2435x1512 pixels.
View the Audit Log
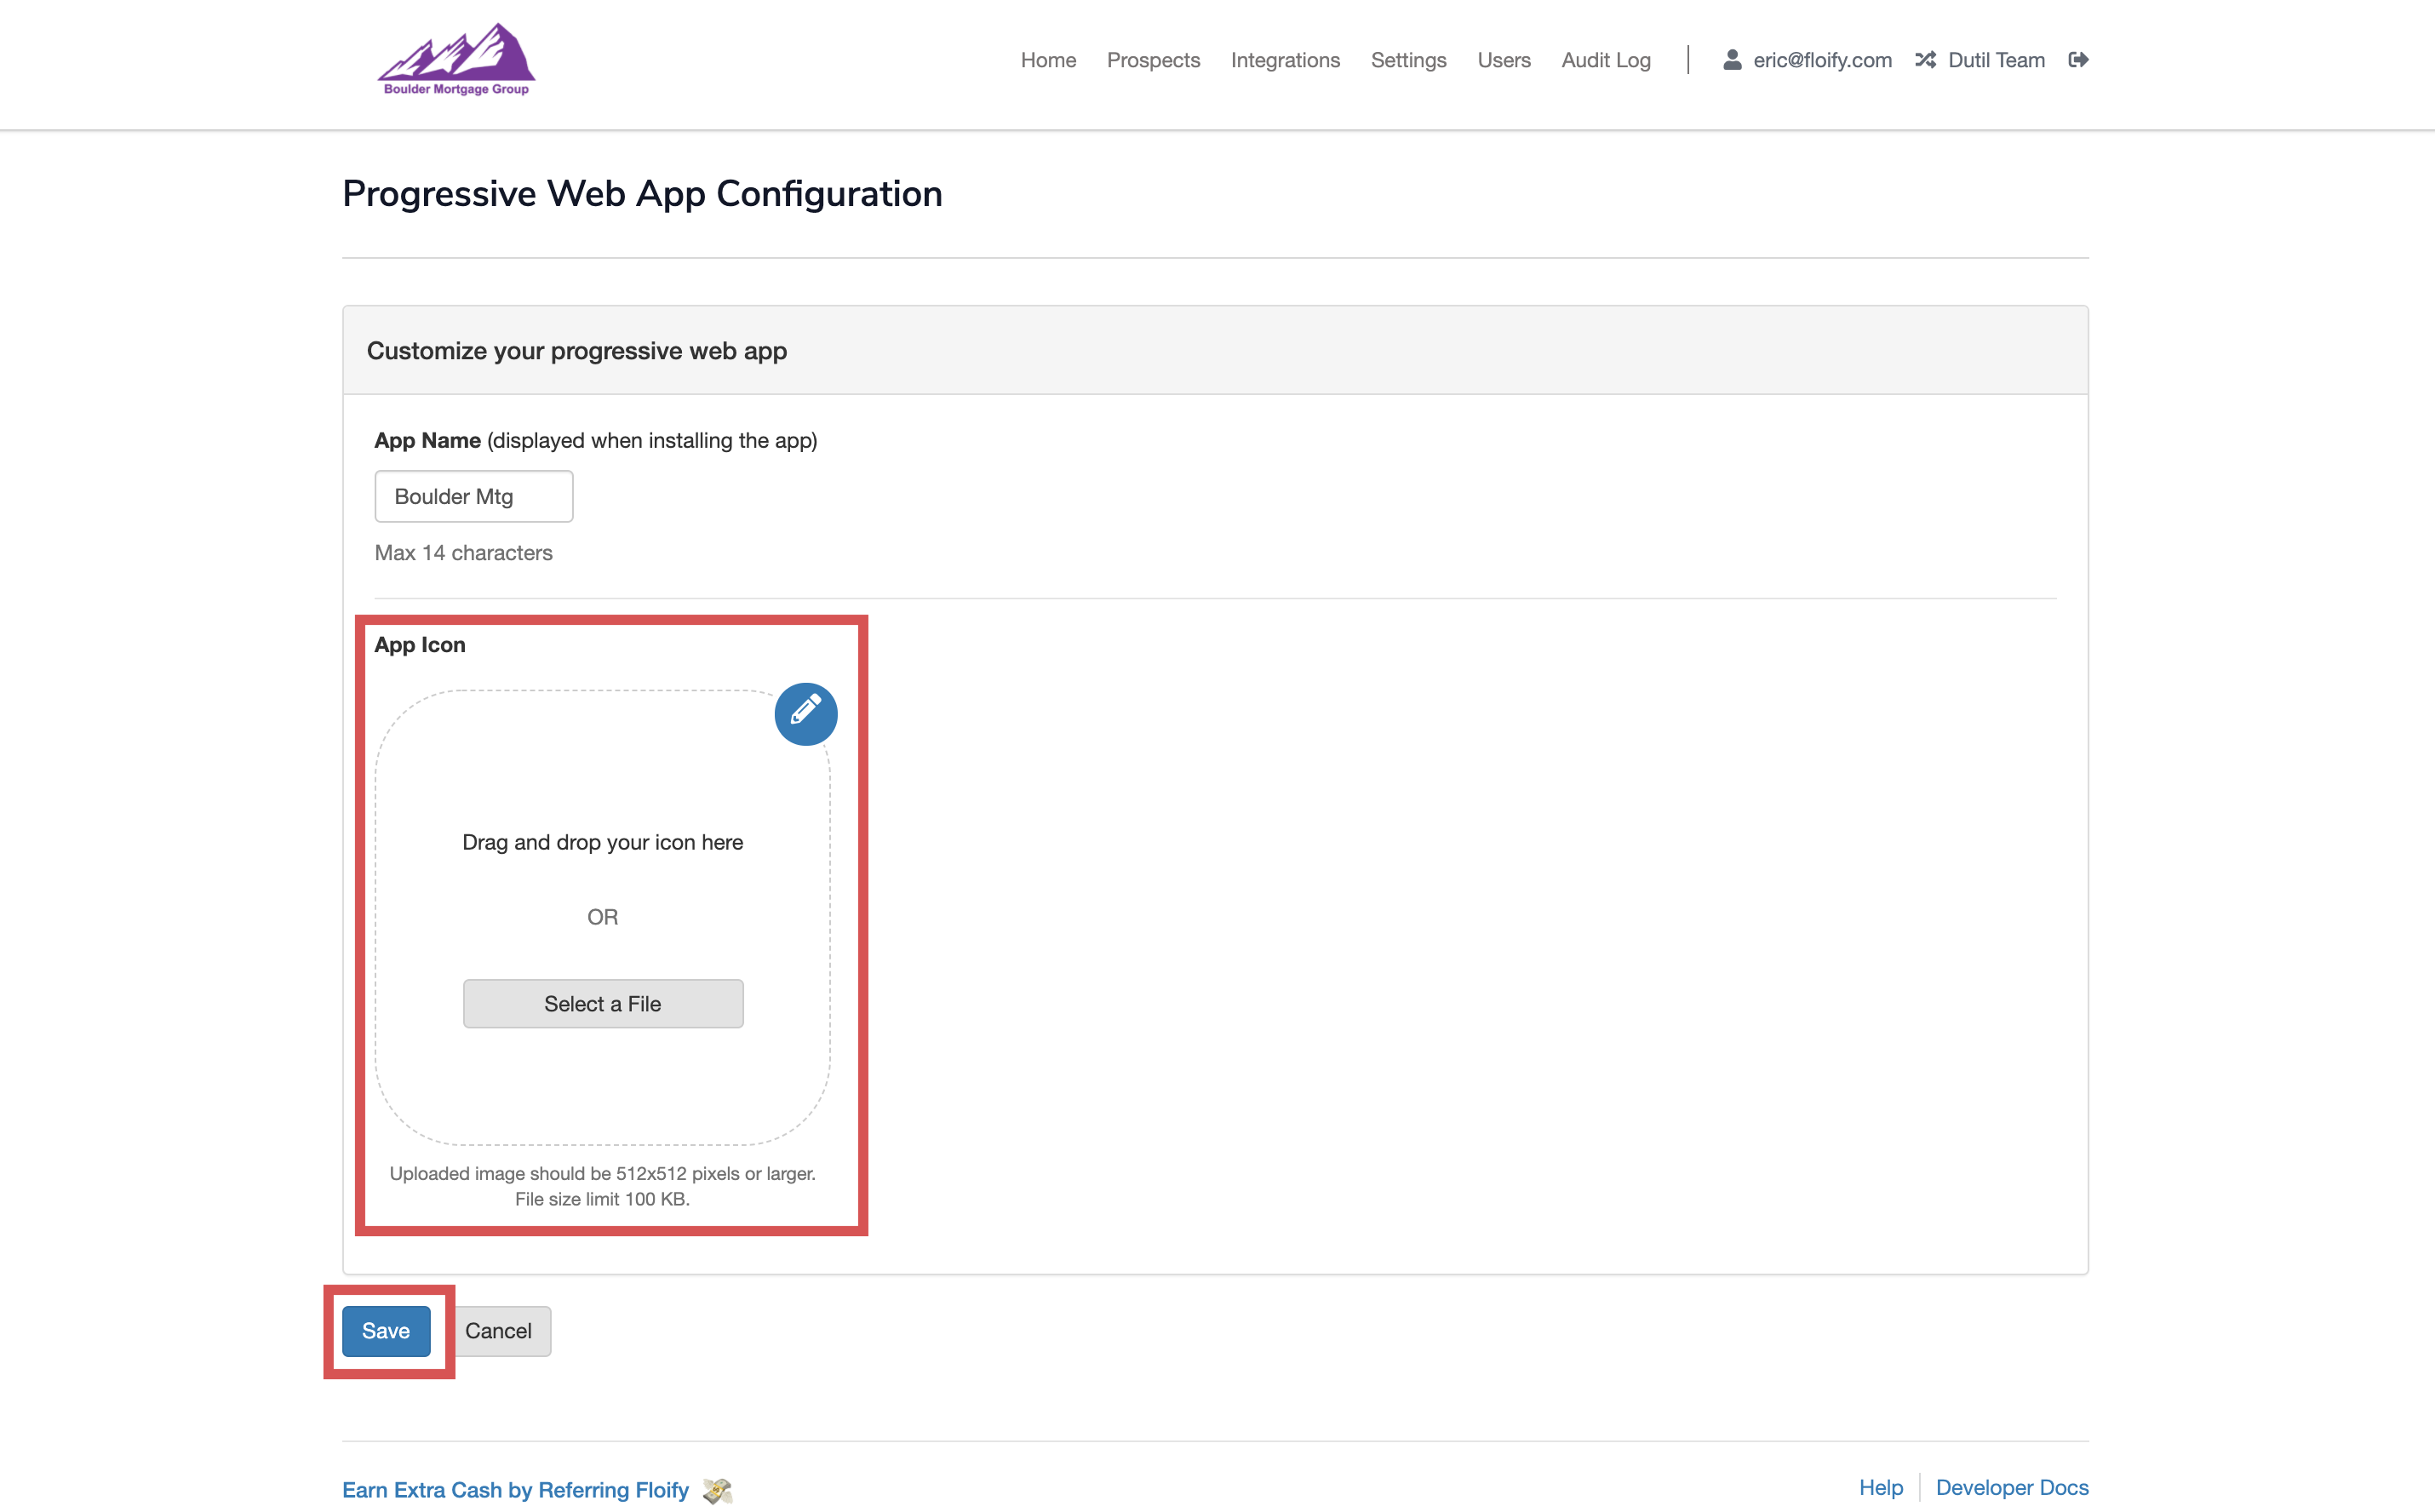pos(1605,60)
